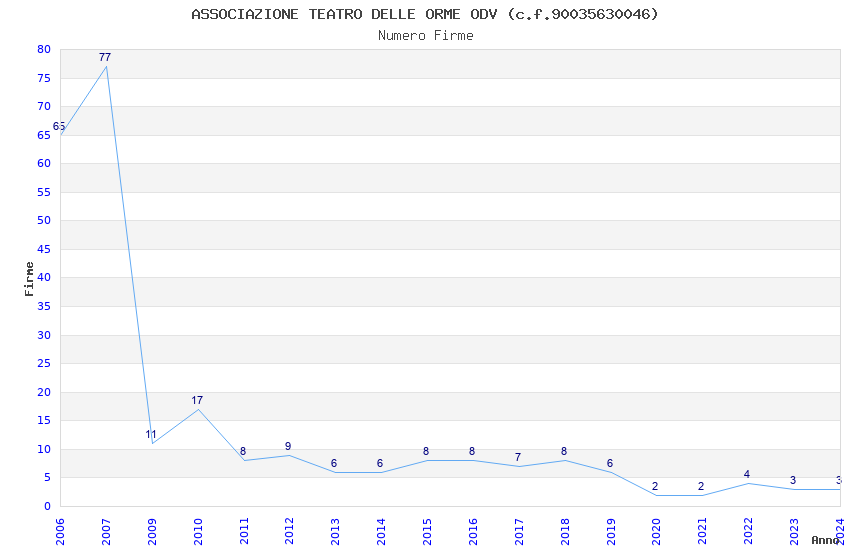
Task: Click the data point labeled 17
Action: [198, 409]
